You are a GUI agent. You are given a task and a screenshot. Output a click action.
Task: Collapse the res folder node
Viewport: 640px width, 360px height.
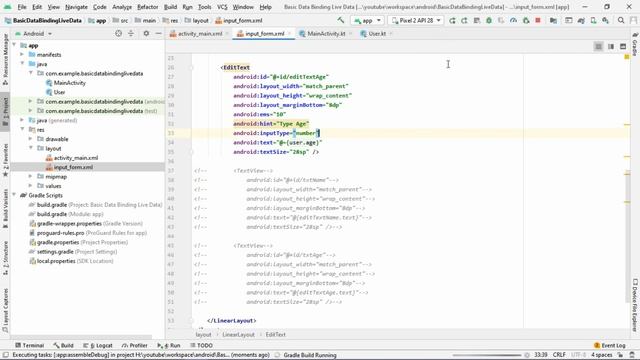(x=22, y=130)
